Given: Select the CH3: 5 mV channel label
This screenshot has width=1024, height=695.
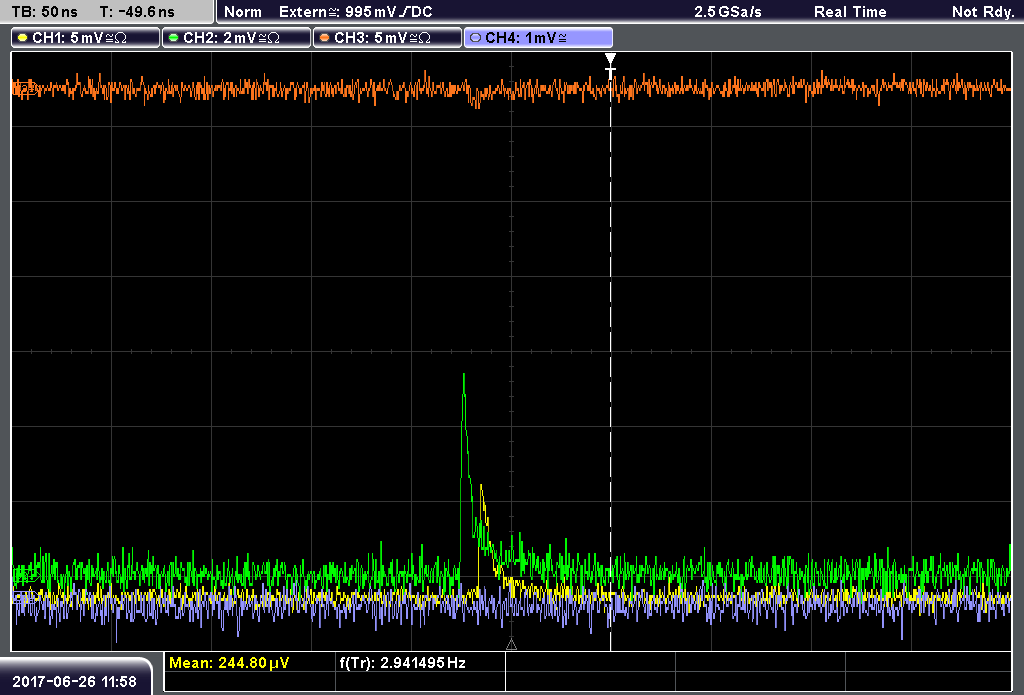Looking at the screenshot, I should click(x=387, y=38).
